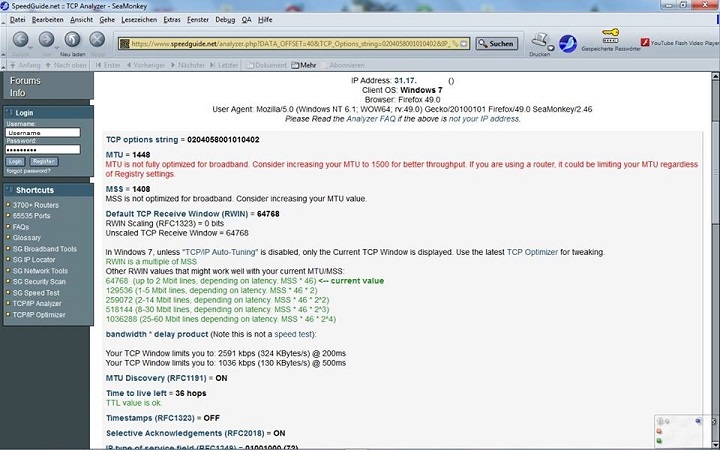Go back with the Back arrow button
The width and height of the screenshot is (720, 450).
21,39
